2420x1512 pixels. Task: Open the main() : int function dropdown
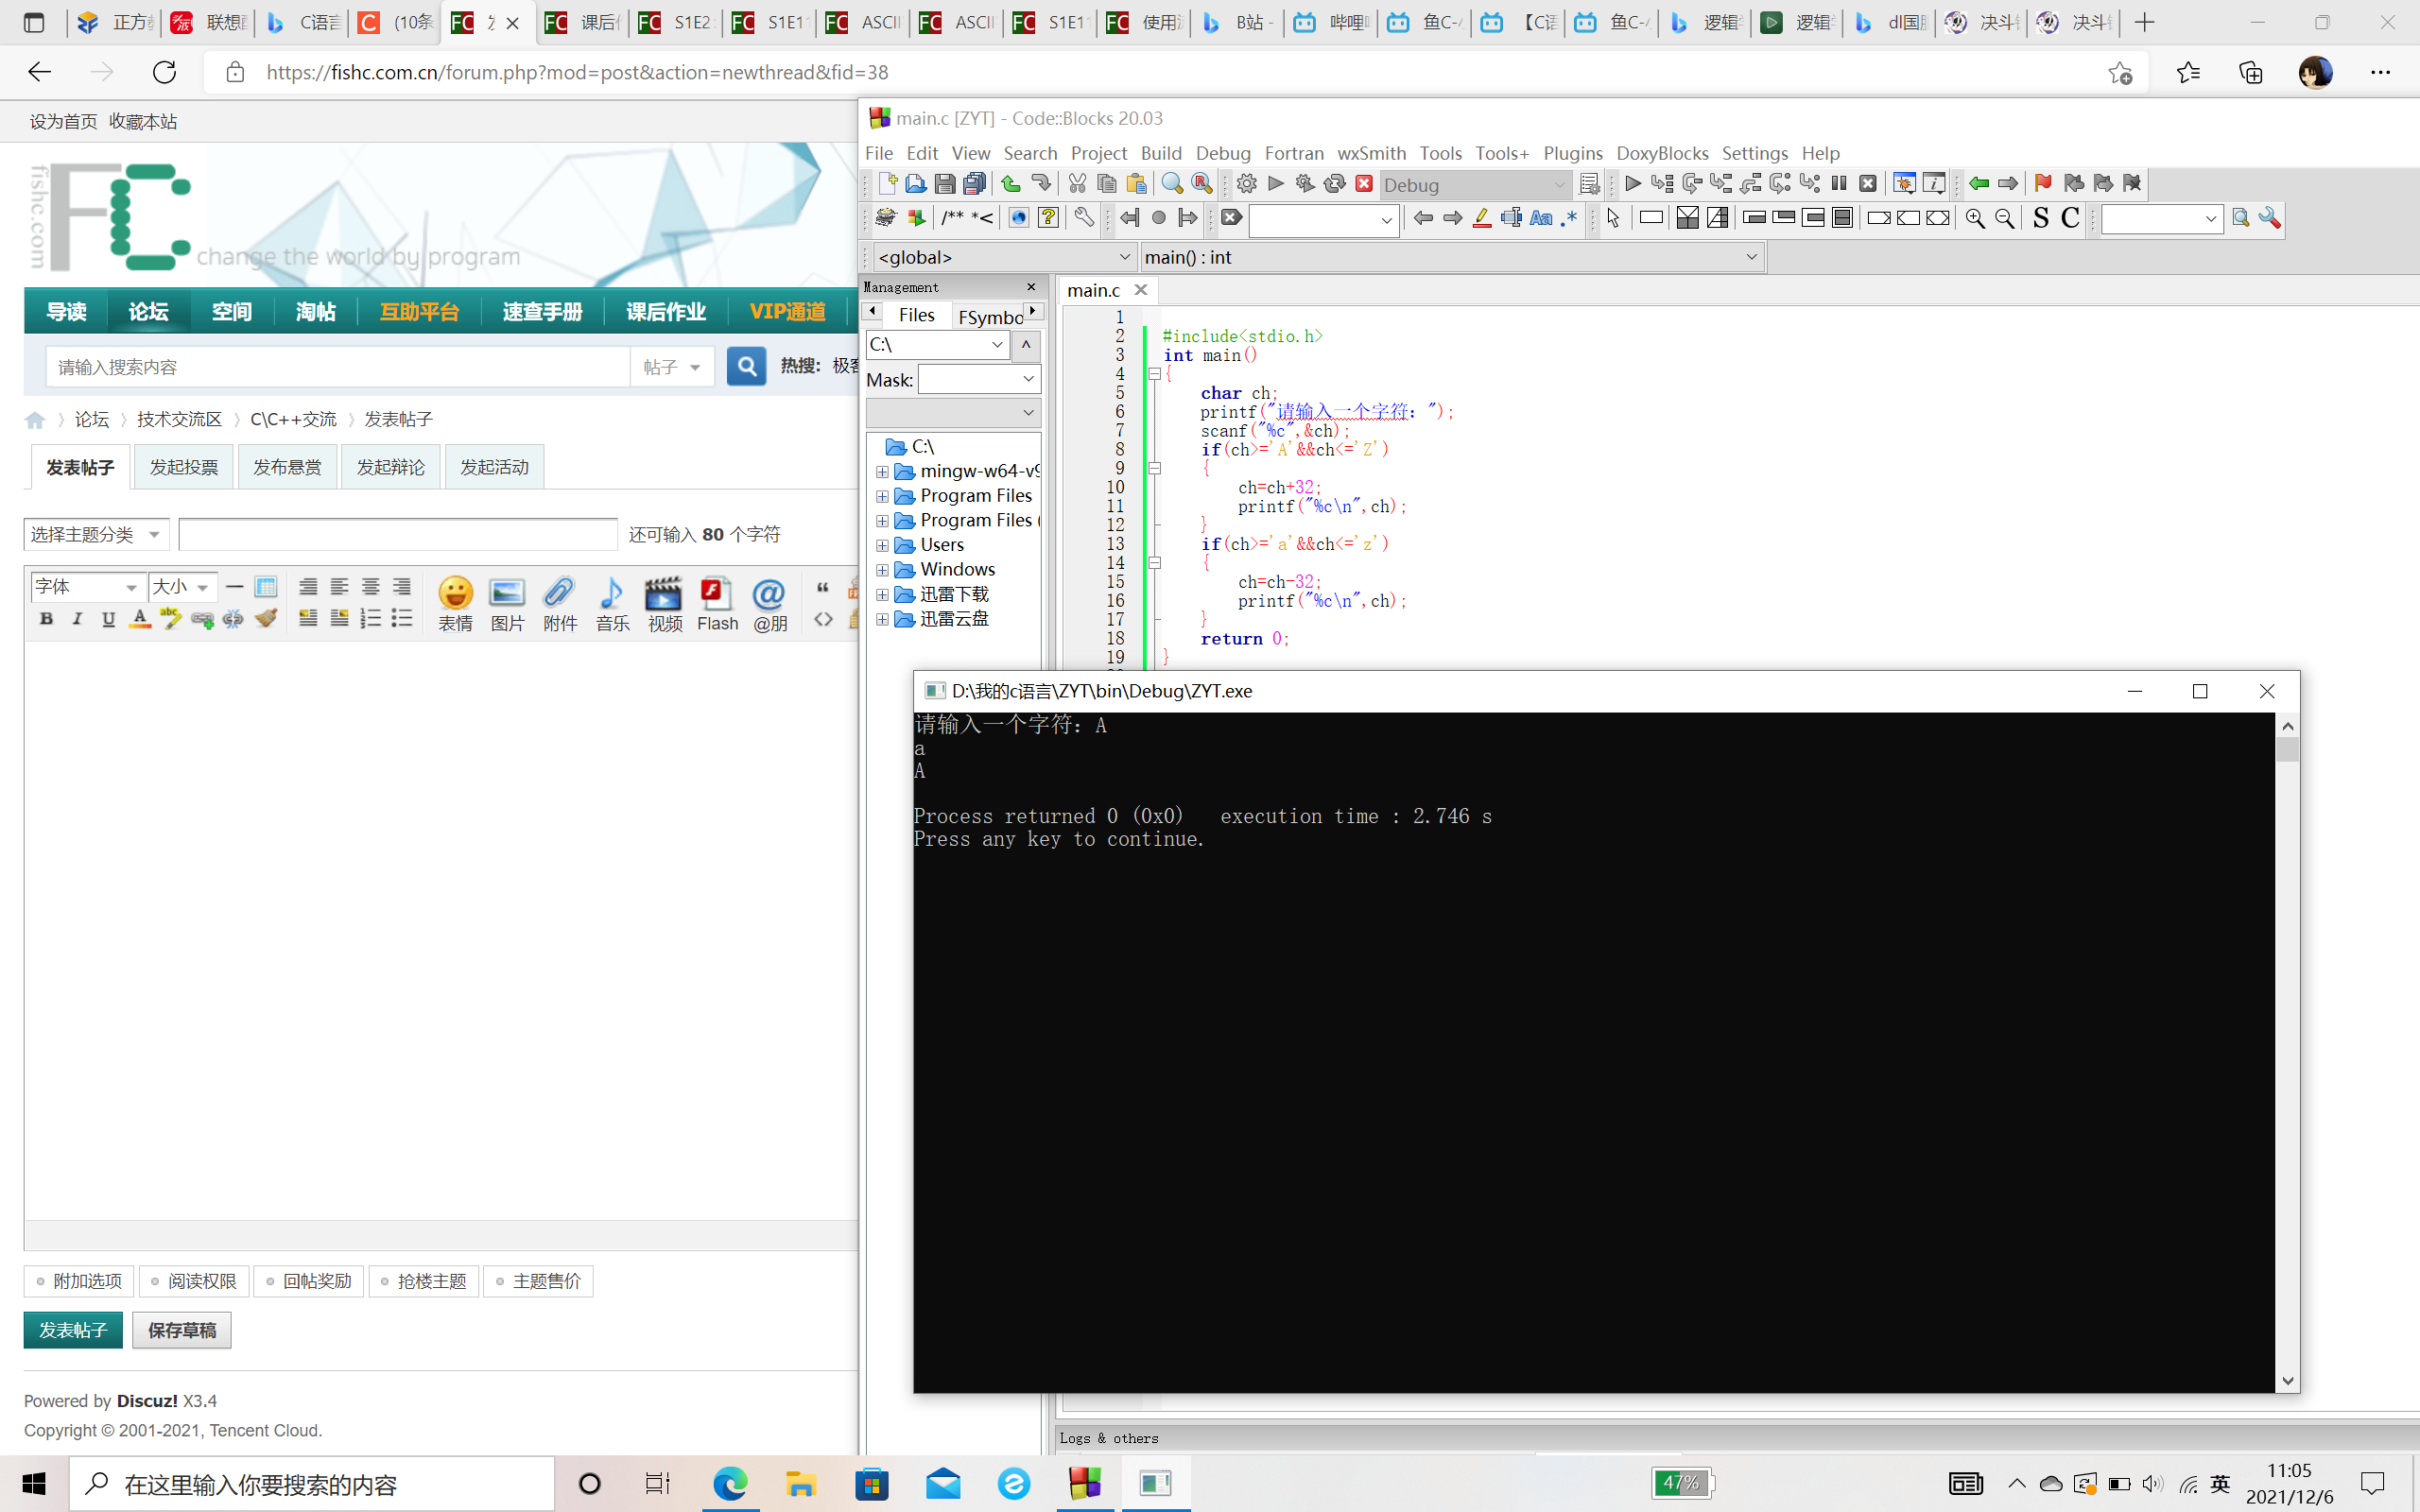click(1451, 257)
